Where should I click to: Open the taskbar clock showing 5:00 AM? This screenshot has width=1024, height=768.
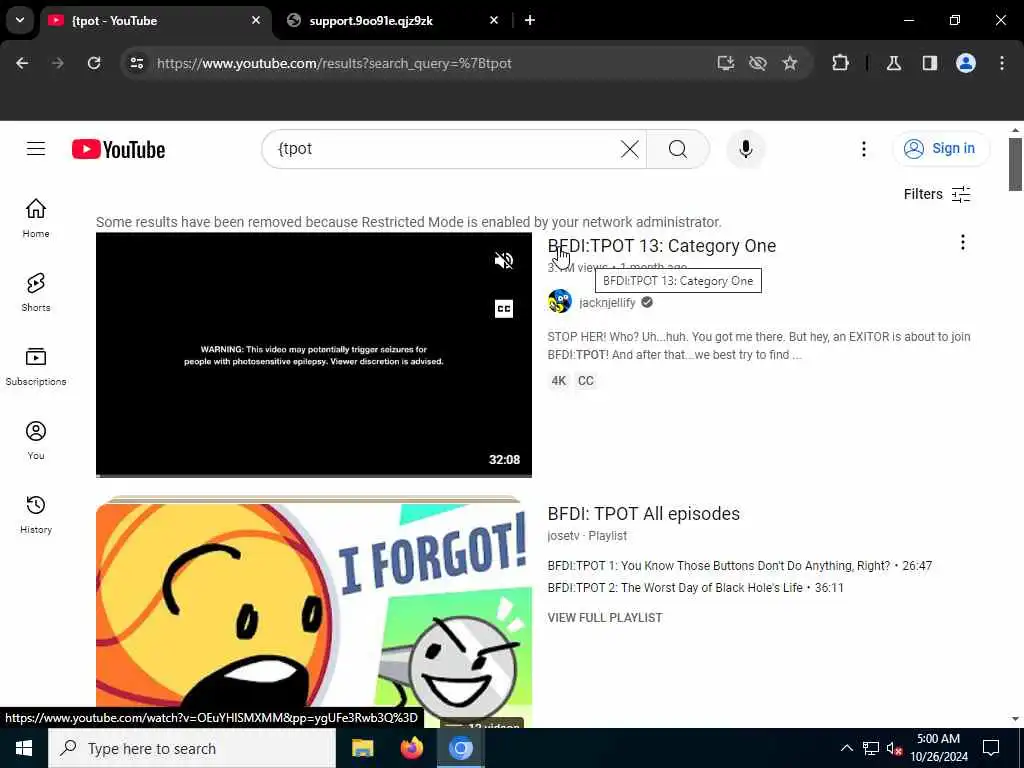click(938, 748)
